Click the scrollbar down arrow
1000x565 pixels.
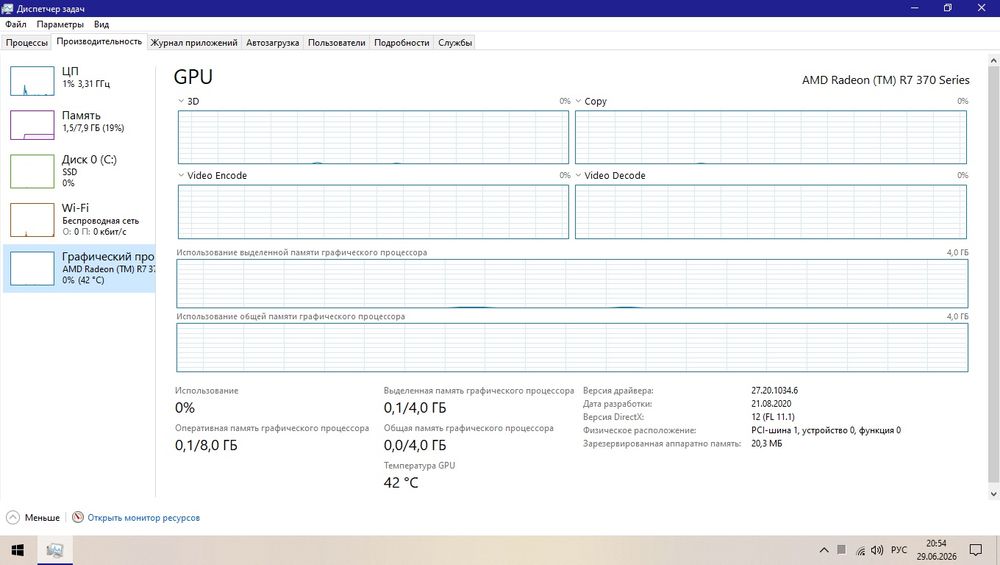pyautogui.click(x=993, y=494)
